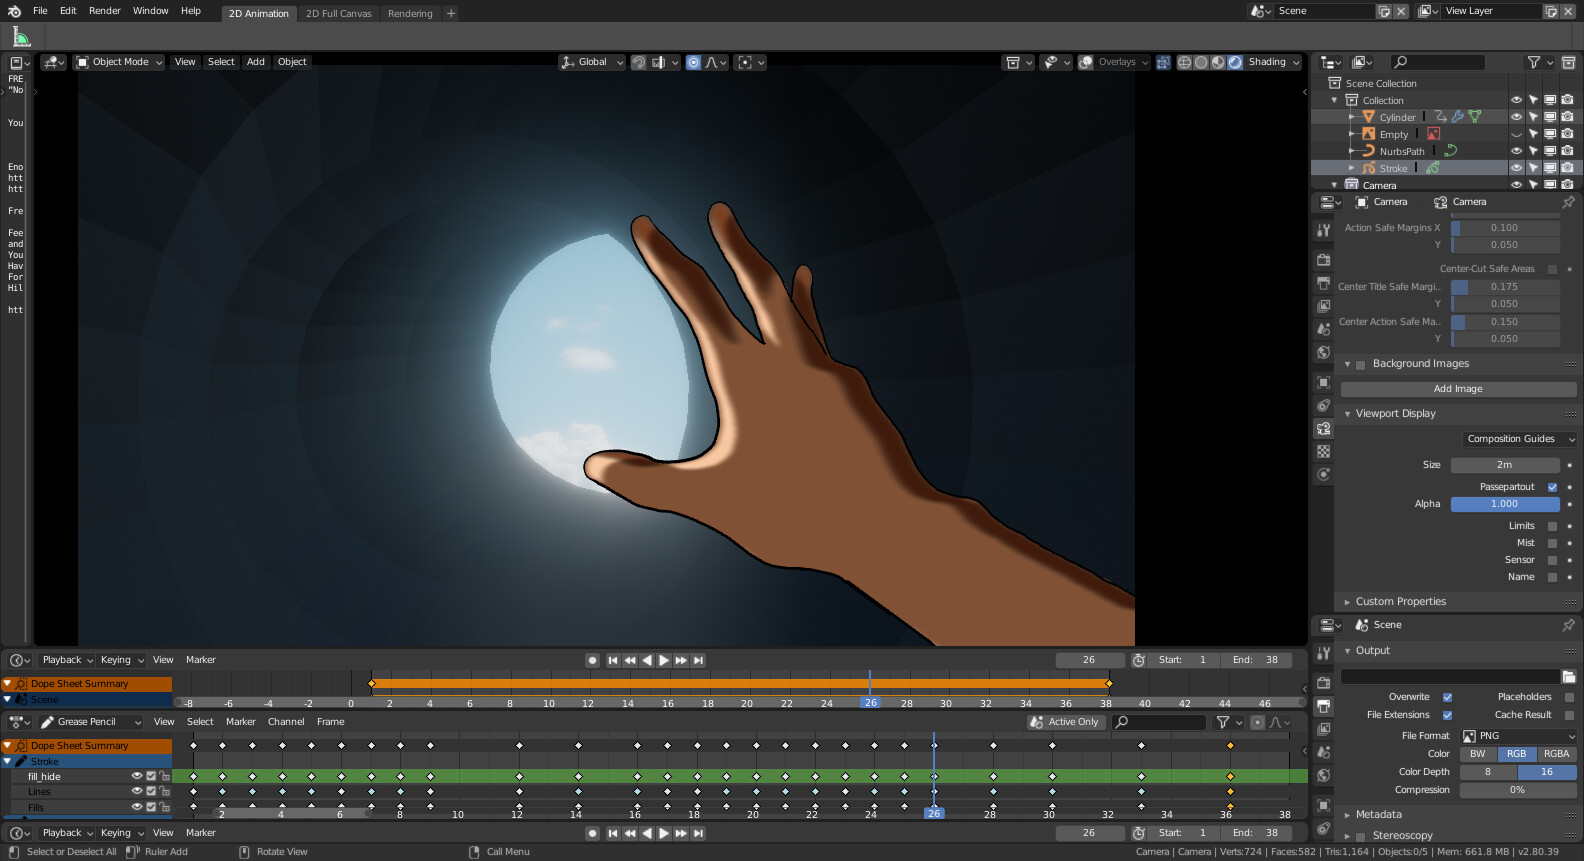1584x861 pixels.
Task: Open the Edit menu
Action: pos(68,11)
